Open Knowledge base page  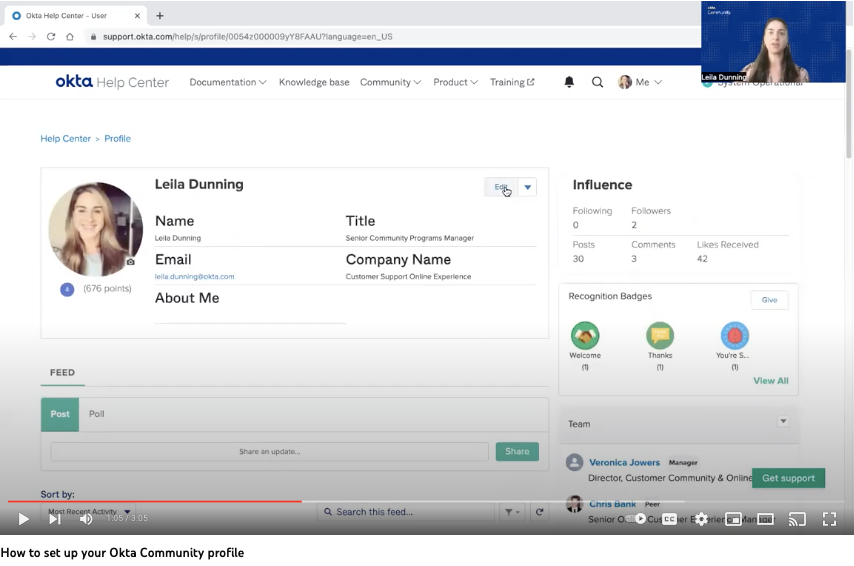coord(314,82)
